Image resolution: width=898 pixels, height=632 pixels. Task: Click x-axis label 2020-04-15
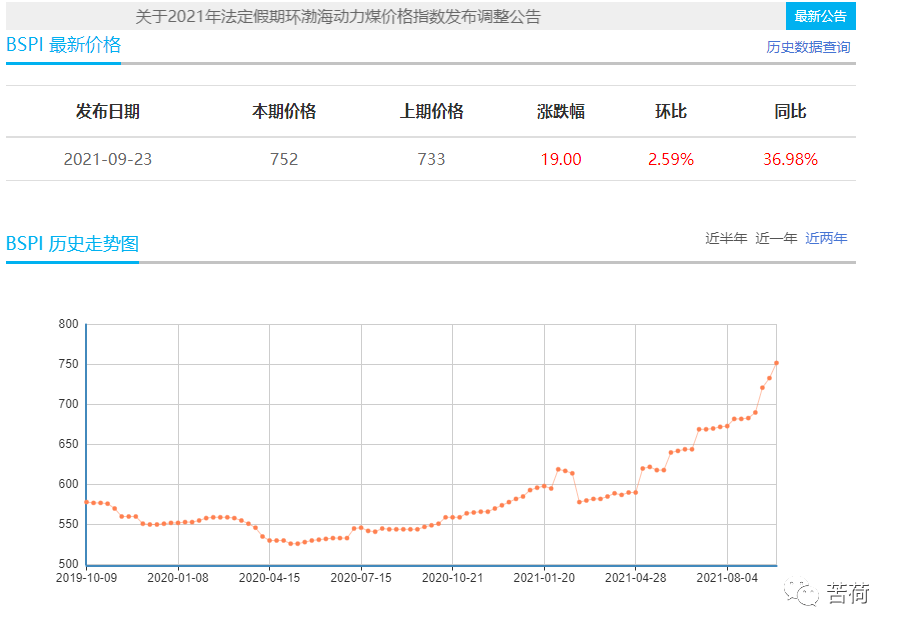pyautogui.click(x=269, y=578)
